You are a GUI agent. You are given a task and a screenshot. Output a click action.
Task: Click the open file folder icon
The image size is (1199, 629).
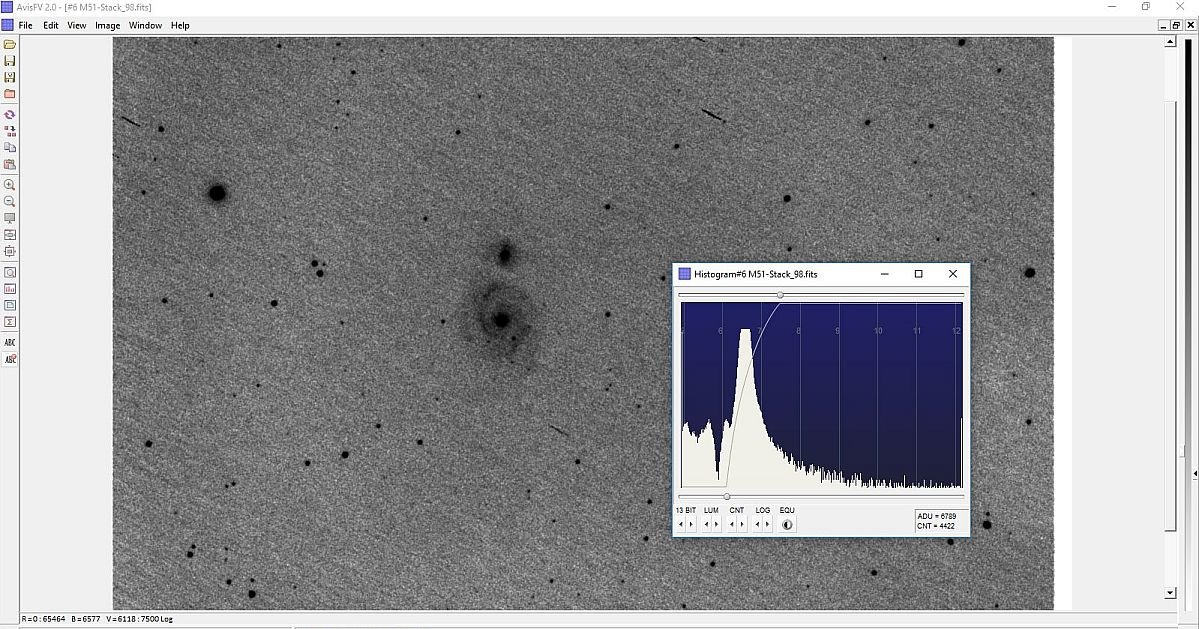(x=10, y=44)
